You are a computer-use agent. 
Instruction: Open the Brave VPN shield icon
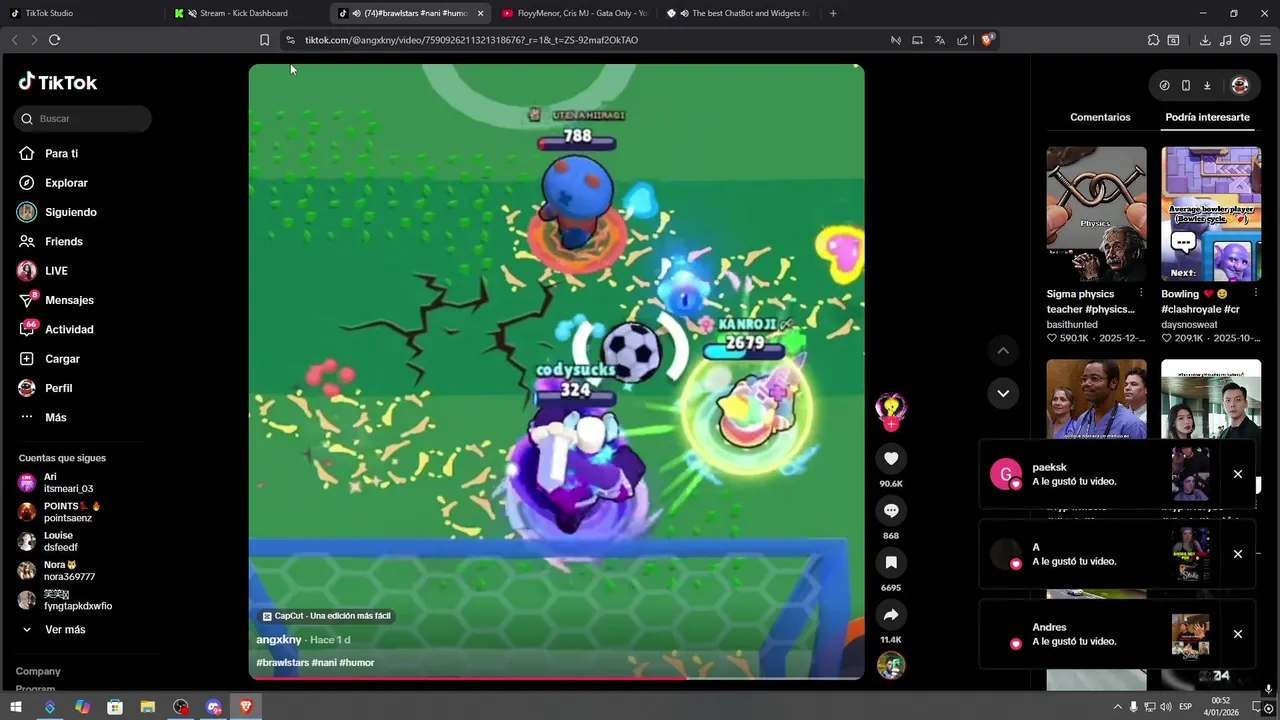1245,40
